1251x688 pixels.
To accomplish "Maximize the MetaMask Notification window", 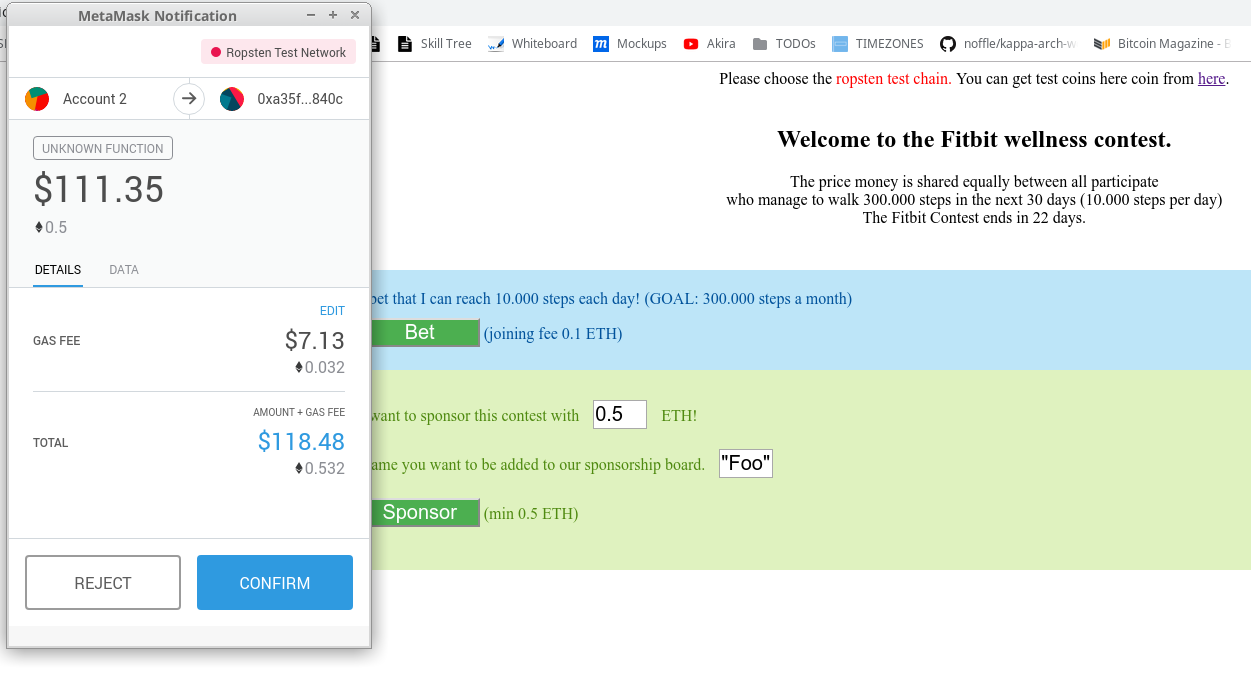I will 333,15.
